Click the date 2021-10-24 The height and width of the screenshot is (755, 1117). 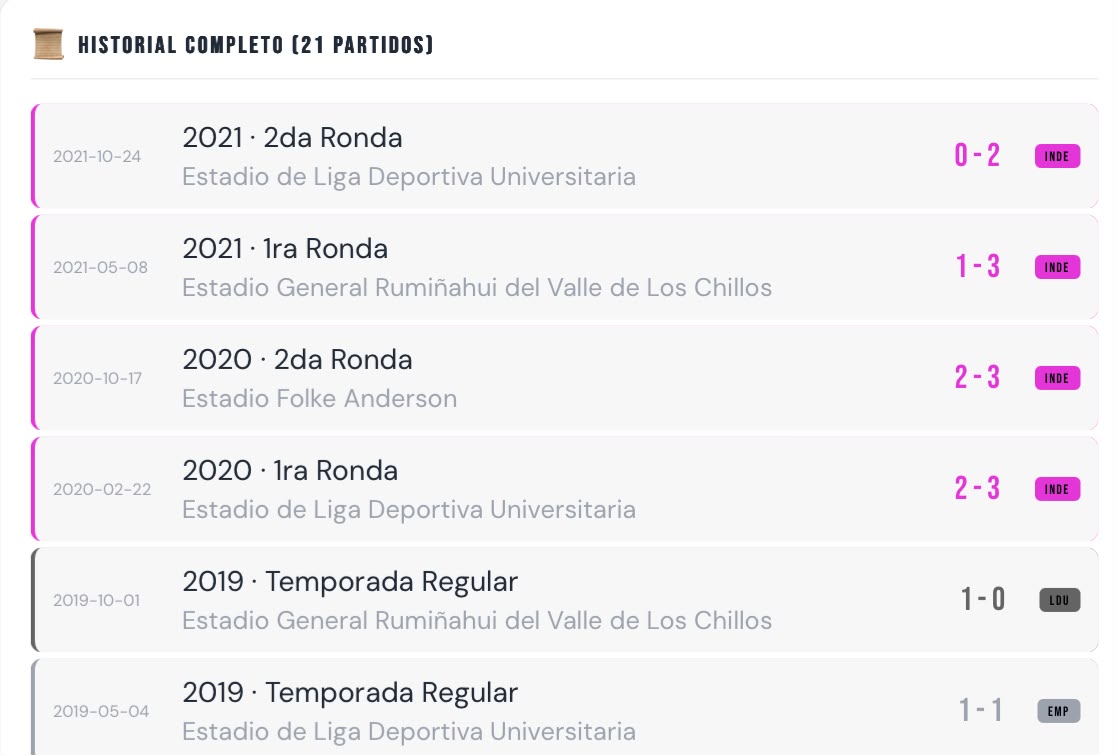tap(97, 156)
